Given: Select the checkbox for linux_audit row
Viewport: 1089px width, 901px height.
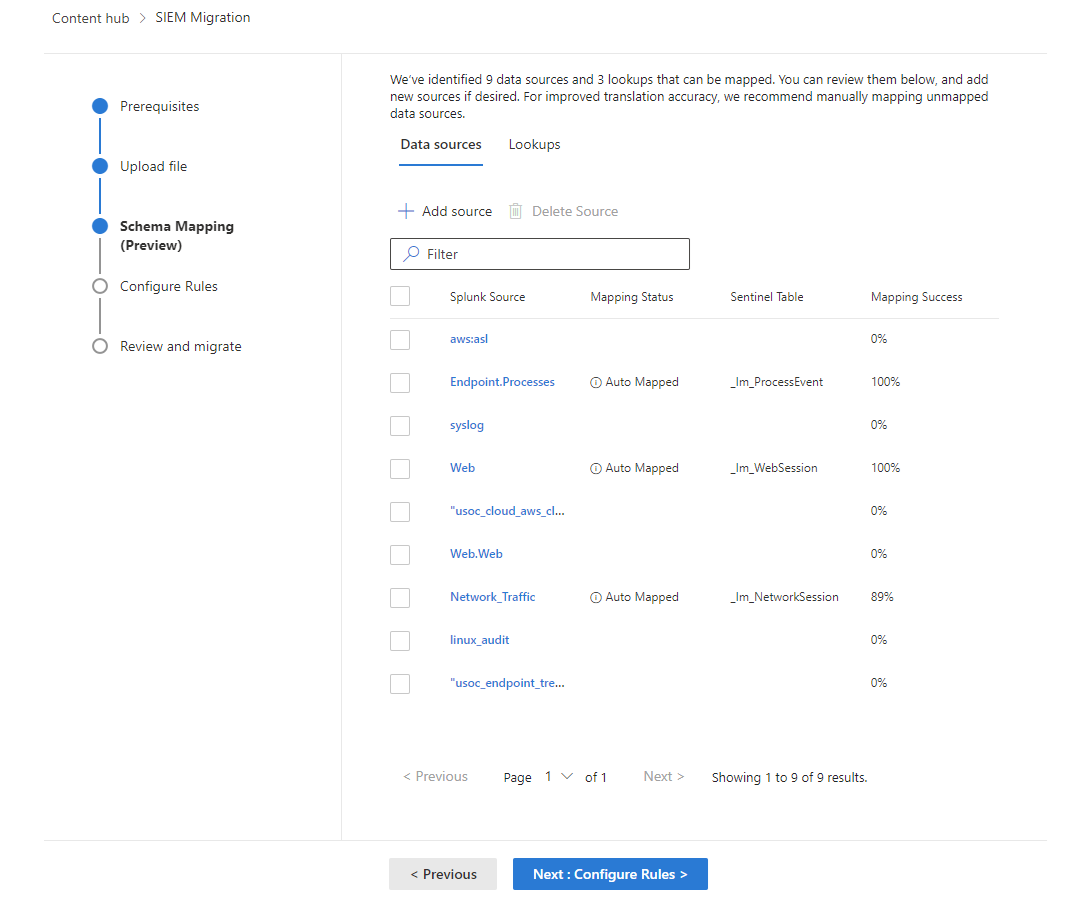Looking at the screenshot, I should pyautogui.click(x=400, y=640).
